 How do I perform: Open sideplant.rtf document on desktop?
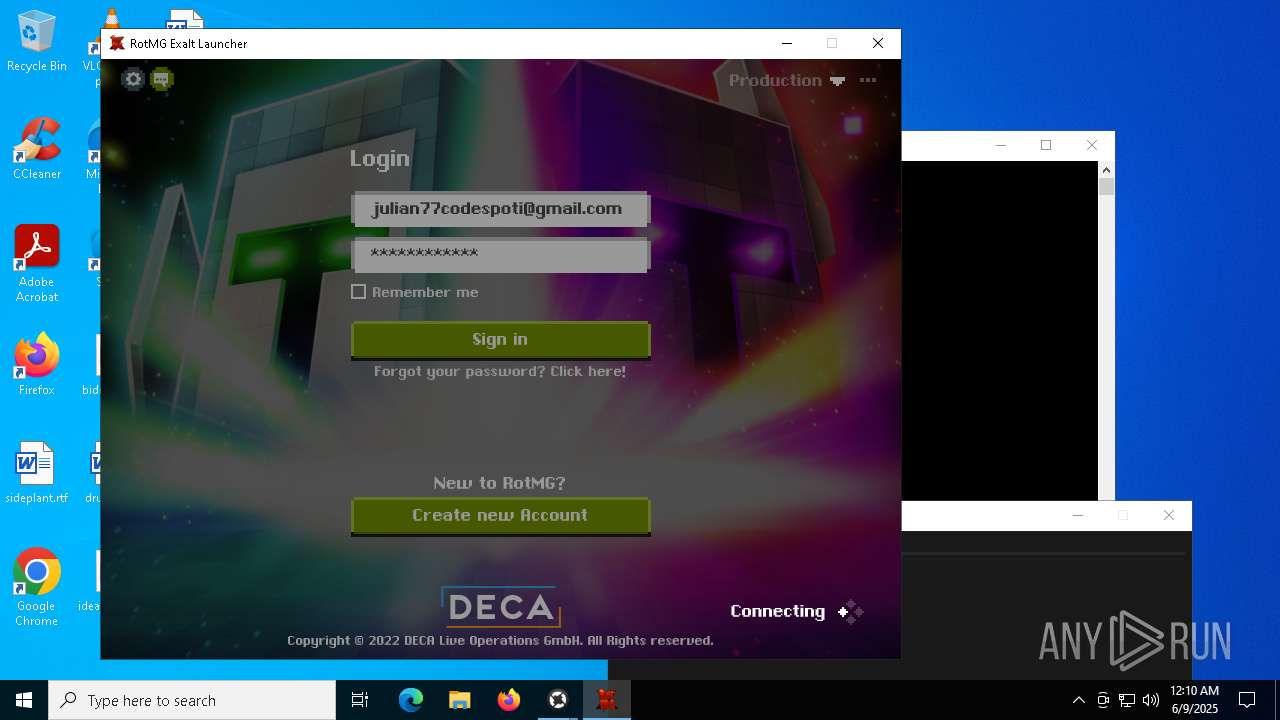coord(37,473)
